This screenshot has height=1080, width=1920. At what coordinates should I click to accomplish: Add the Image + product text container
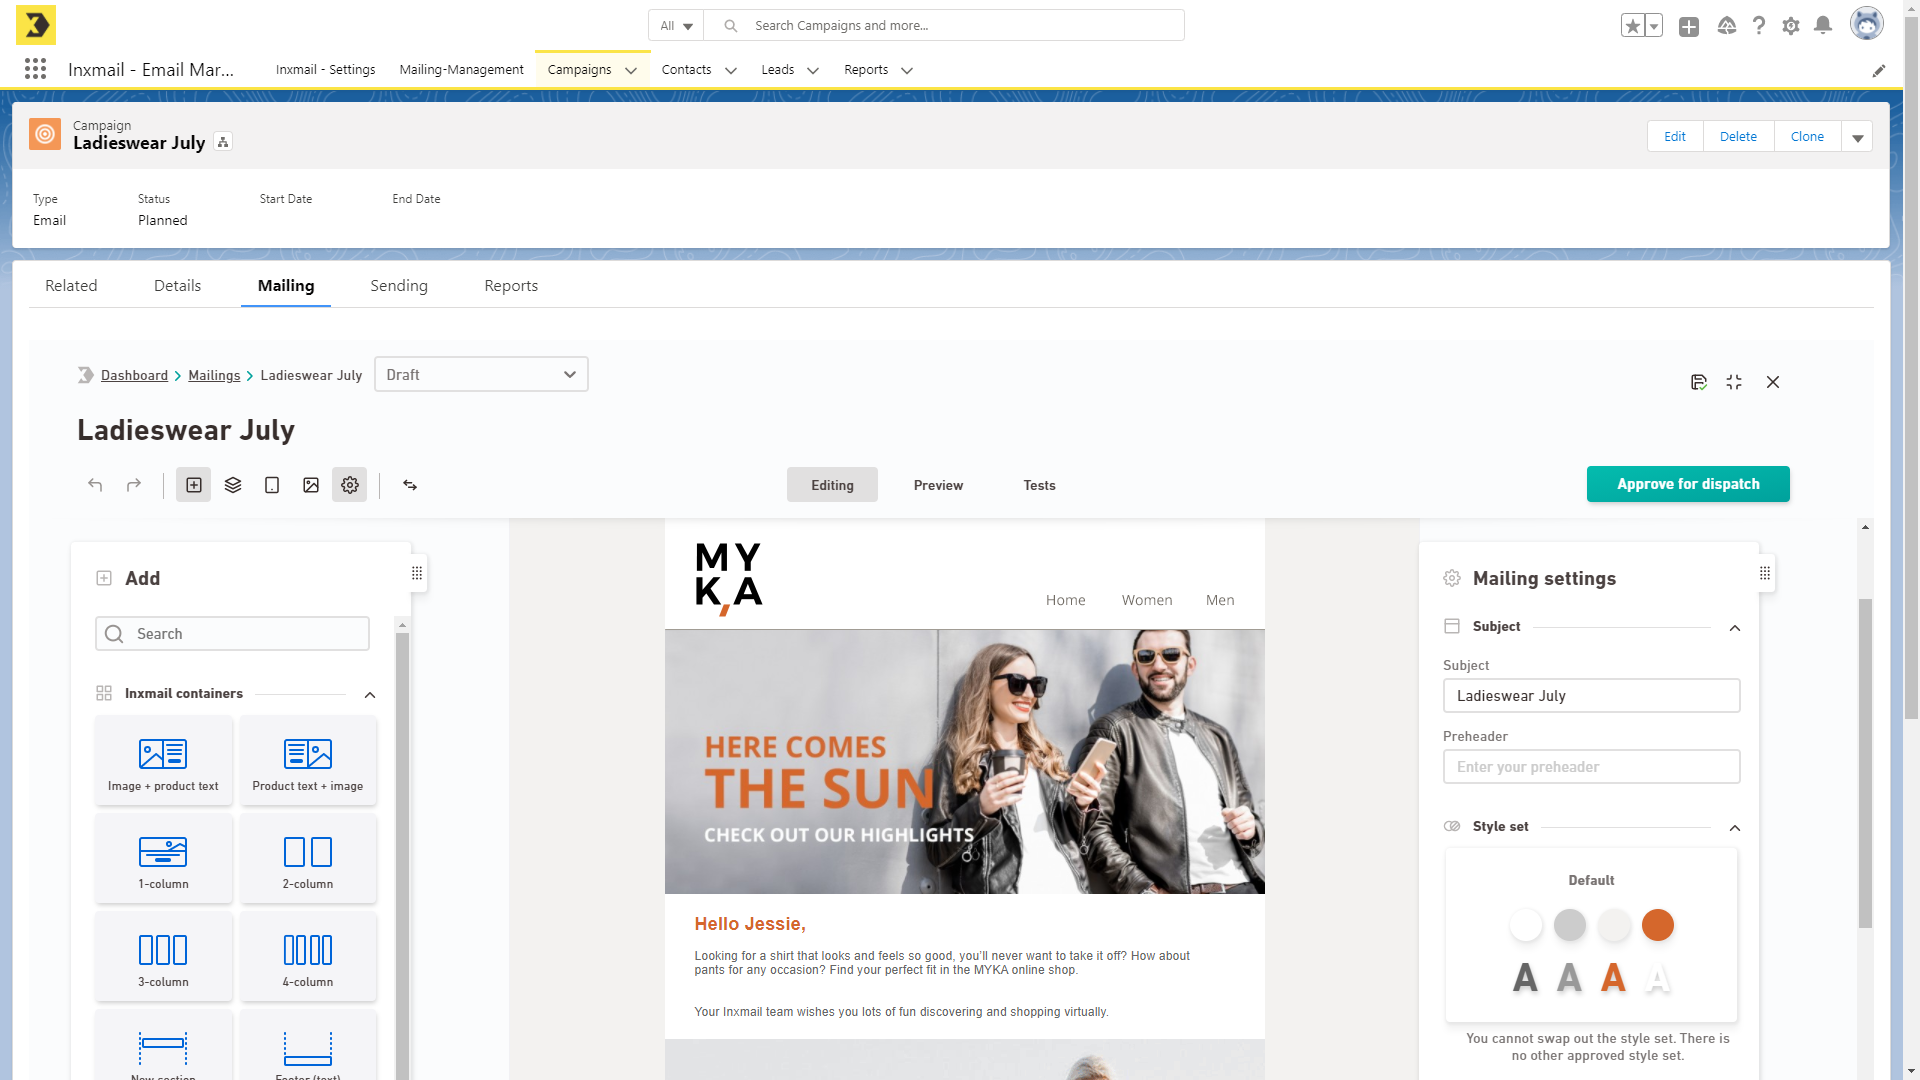(164, 761)
